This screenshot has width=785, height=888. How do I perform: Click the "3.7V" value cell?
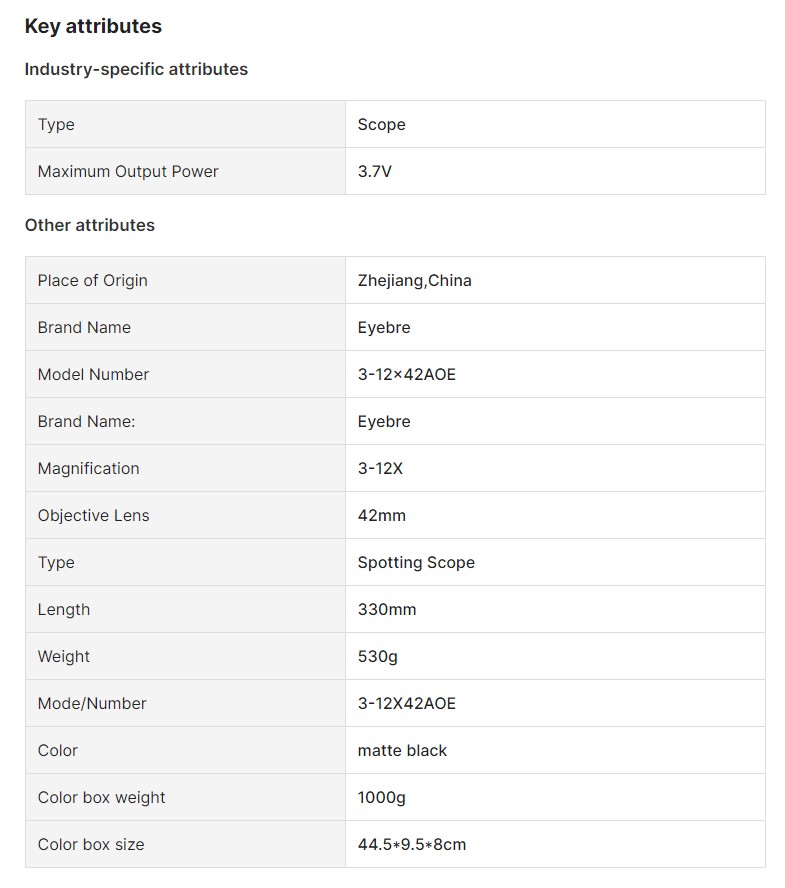tap(375, 171)
